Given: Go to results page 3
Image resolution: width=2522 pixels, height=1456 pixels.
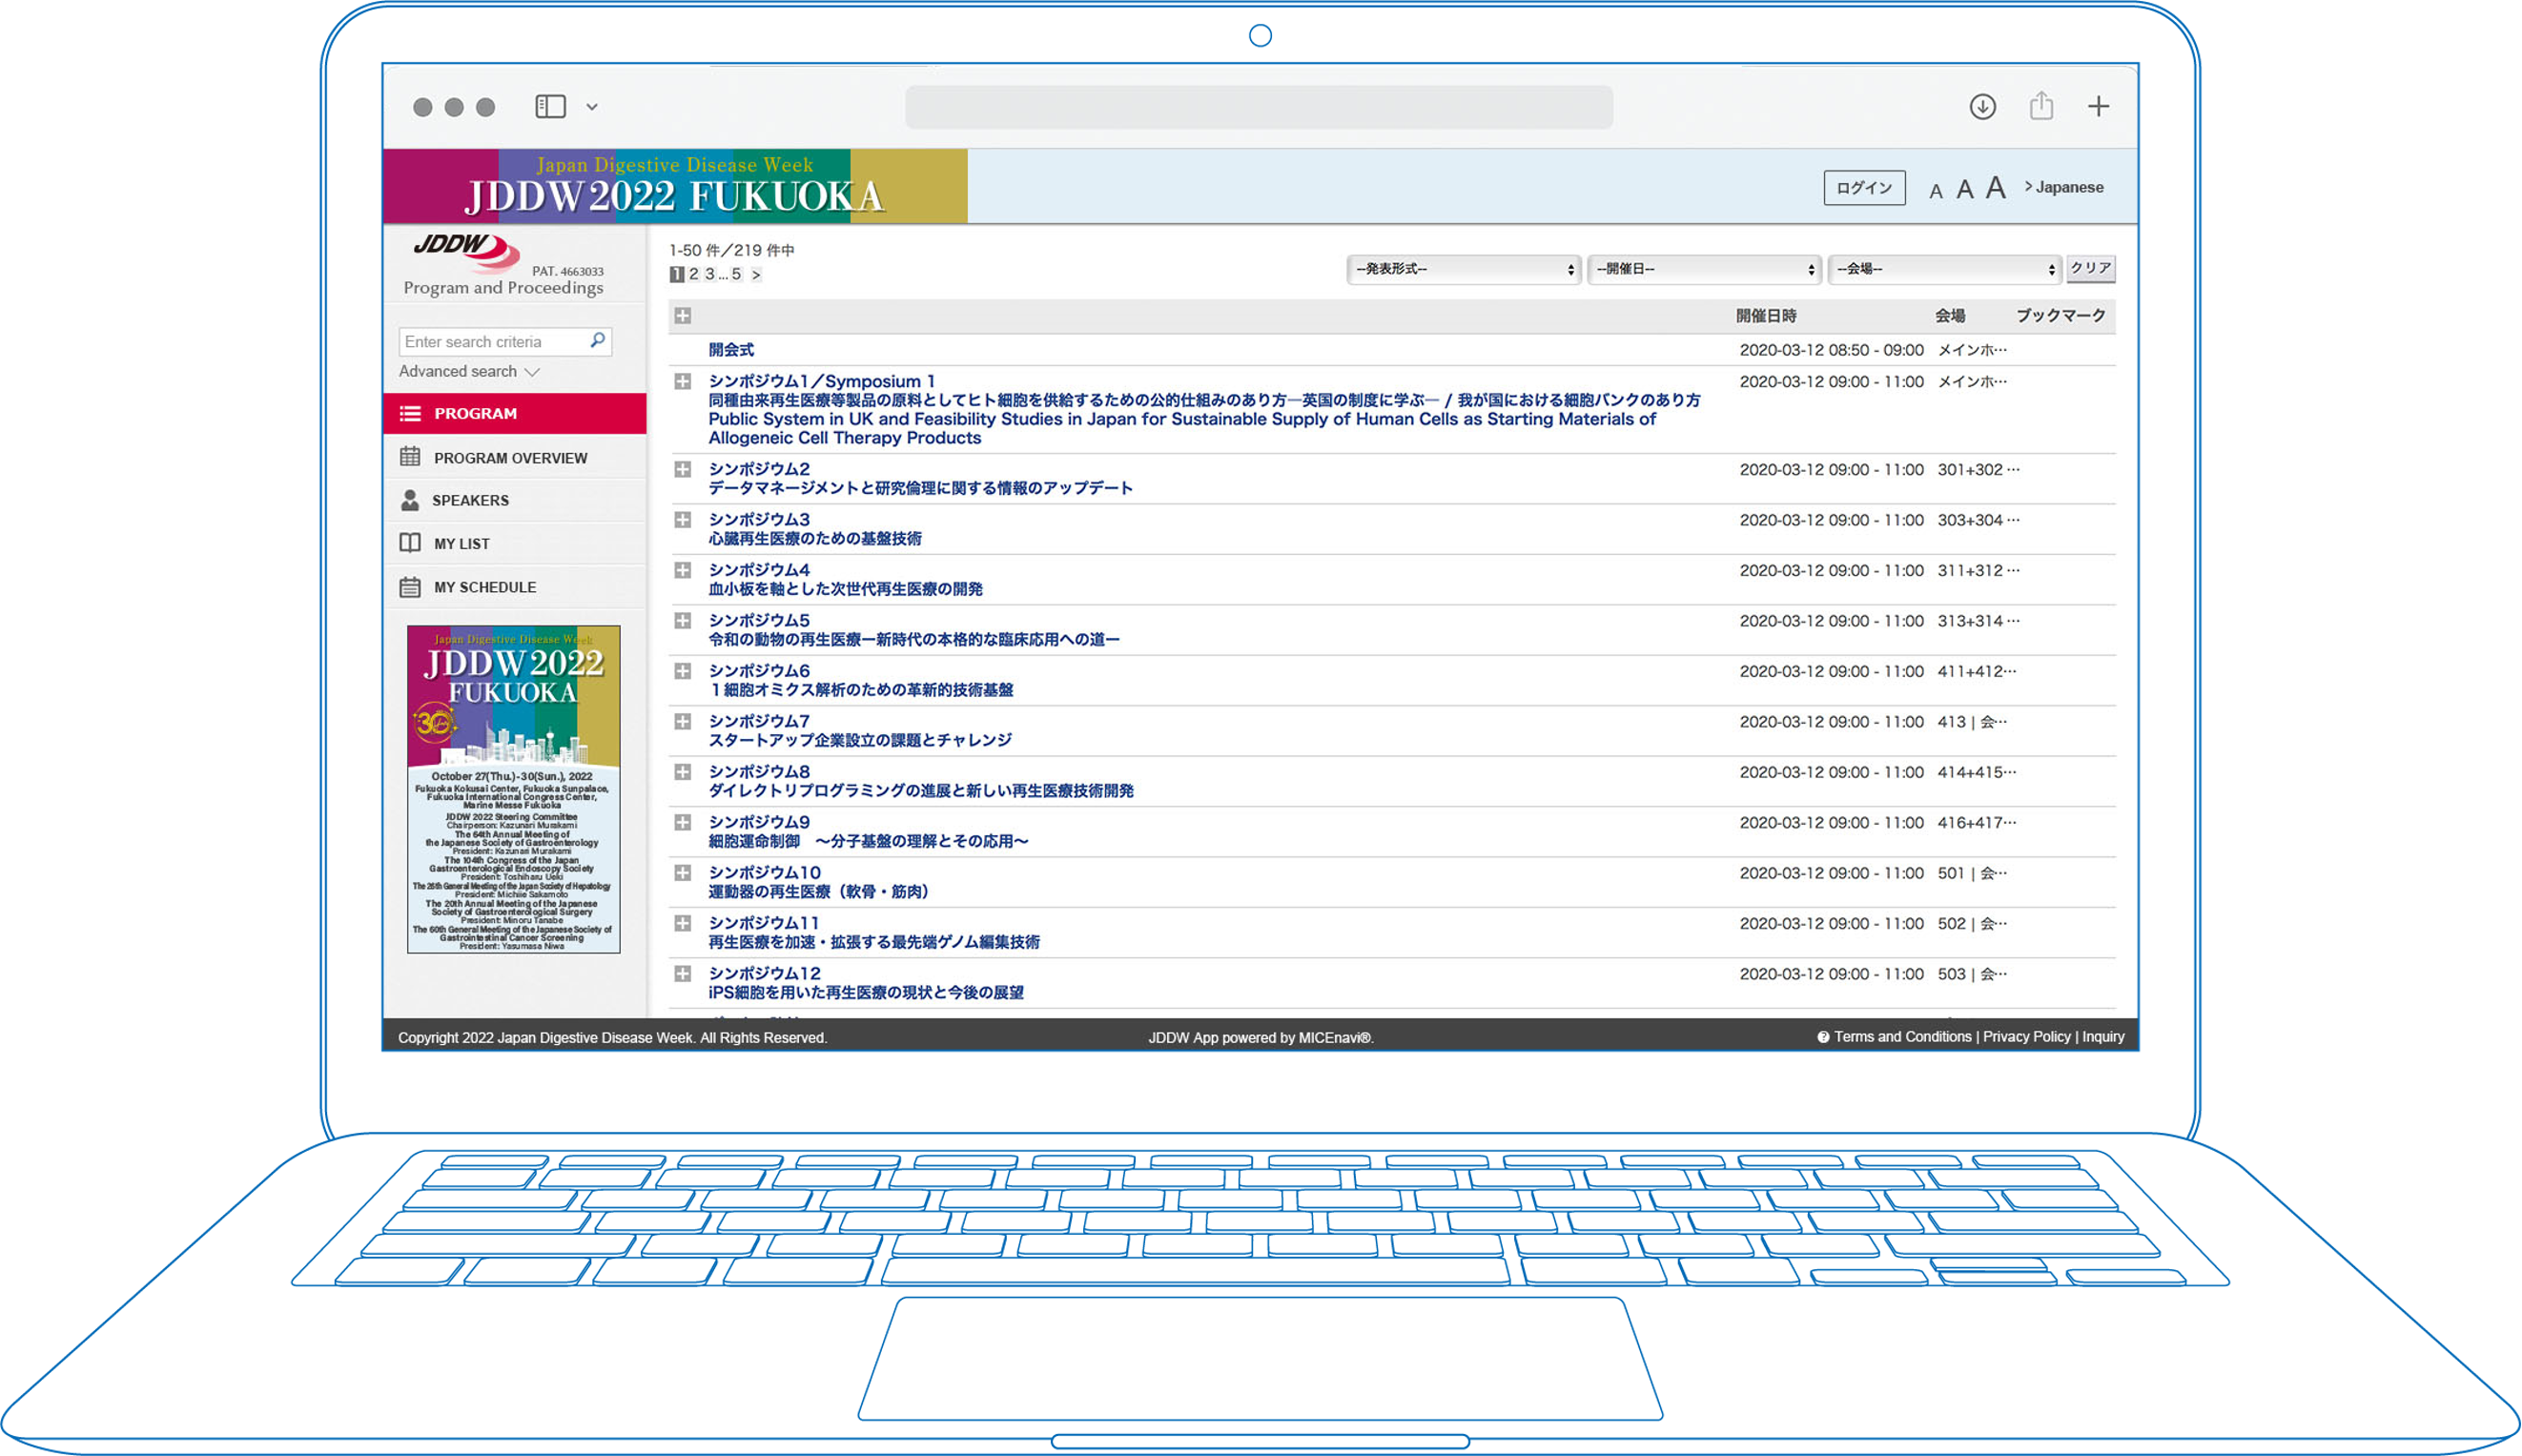Looking at the screenshot, I should [x=710, y=274].
